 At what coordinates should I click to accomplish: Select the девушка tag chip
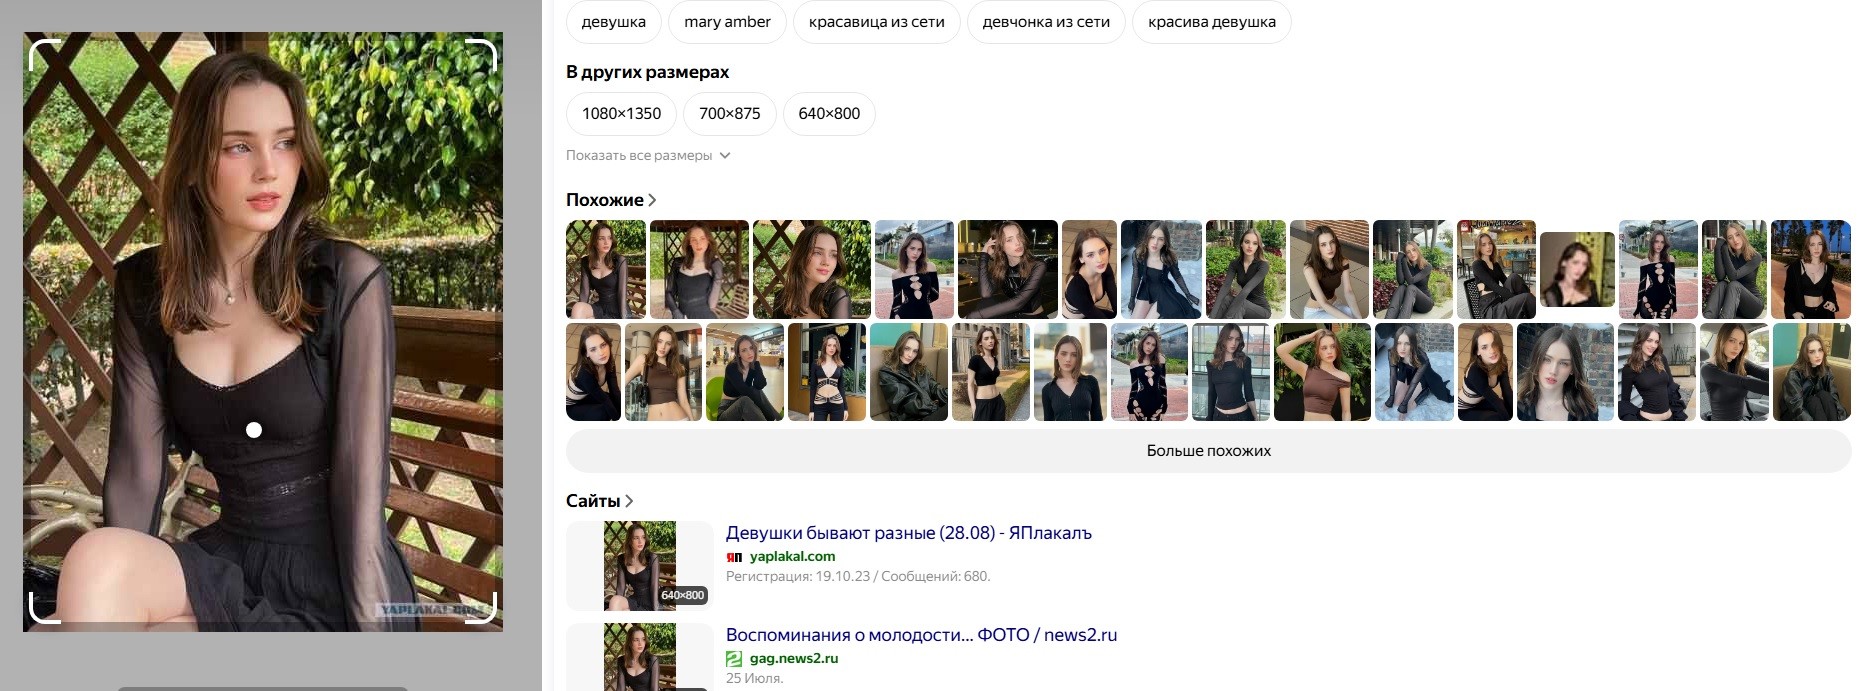[x=614, y=22]
